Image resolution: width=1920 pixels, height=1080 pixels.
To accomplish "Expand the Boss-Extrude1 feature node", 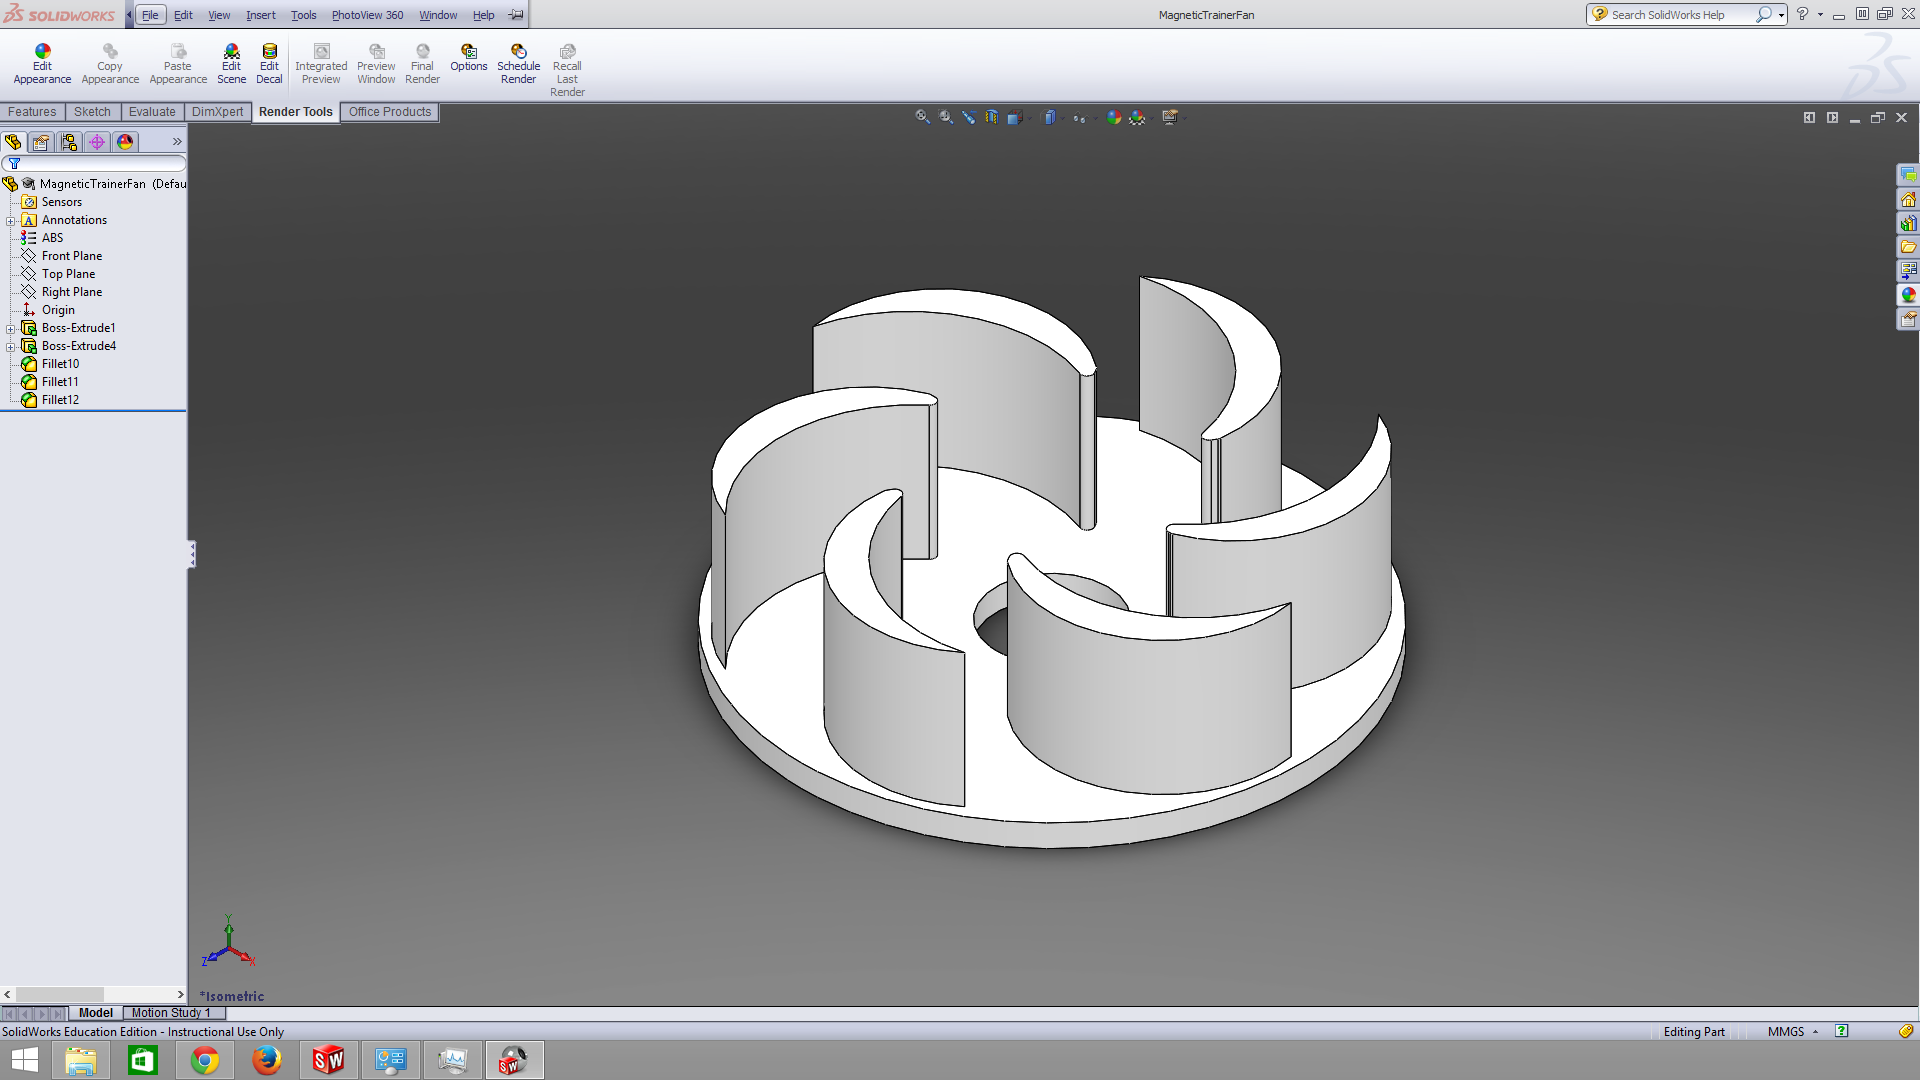I will point(11,329).
